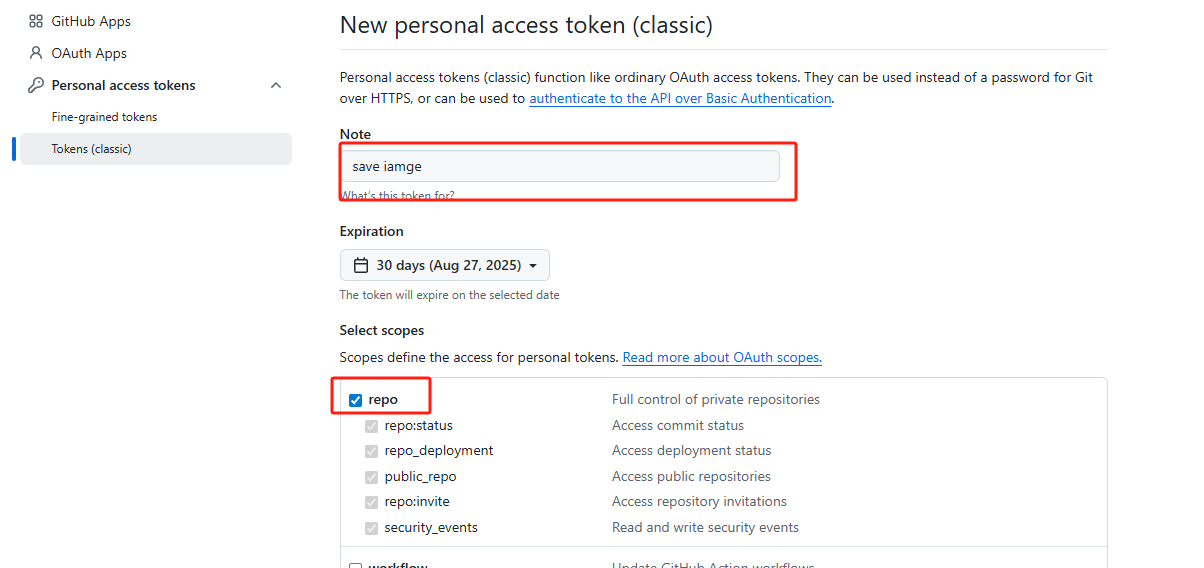This screenshot has width=1204, height=568.
Task: Click the calendar icon in Expiration selector
Action: click(x=361, y=265)
